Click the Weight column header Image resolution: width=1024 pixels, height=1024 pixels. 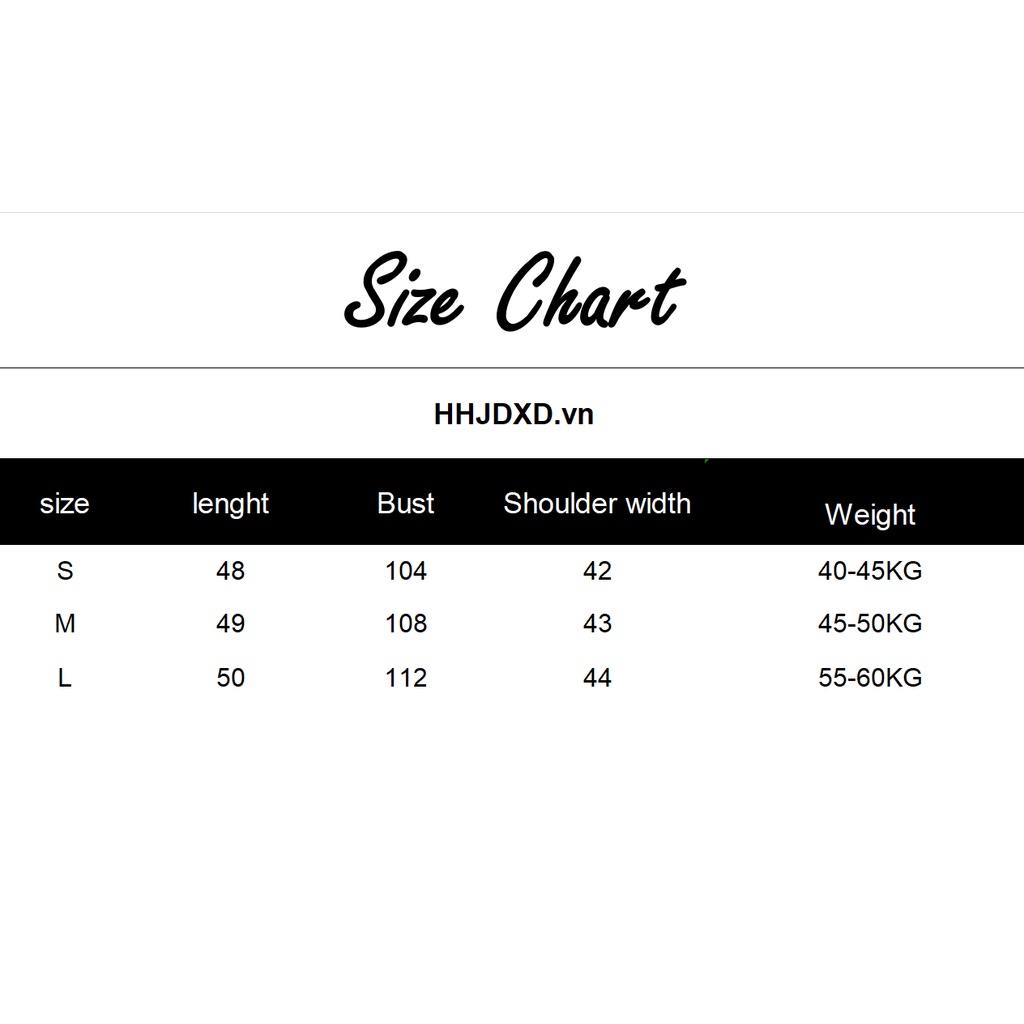(x=869, y=515)
